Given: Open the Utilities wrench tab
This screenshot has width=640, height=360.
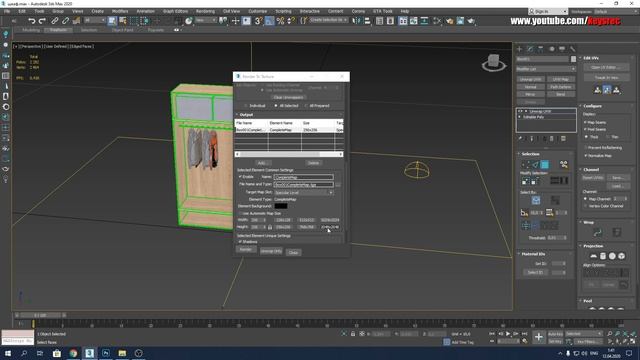Looking at the screenshot, I should (x=573, y=49).
